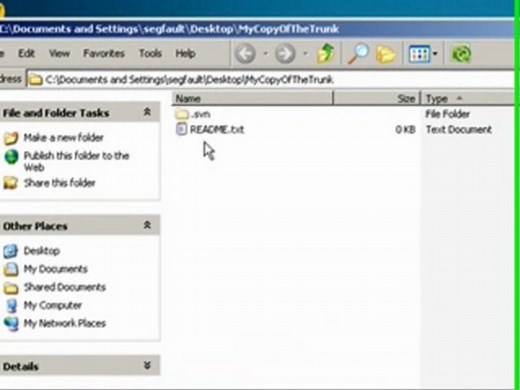Click the address bar path field

point(270,80)
